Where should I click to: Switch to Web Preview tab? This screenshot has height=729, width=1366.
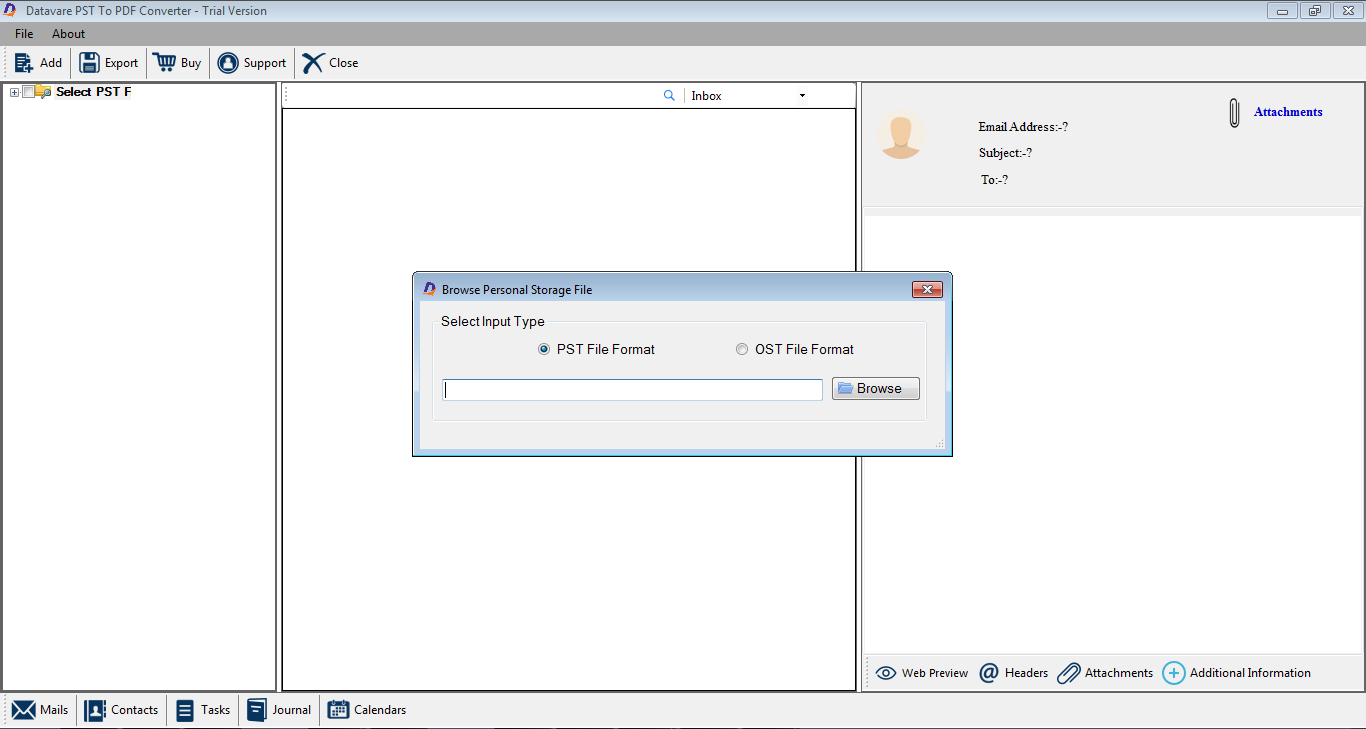click(922, 673)
